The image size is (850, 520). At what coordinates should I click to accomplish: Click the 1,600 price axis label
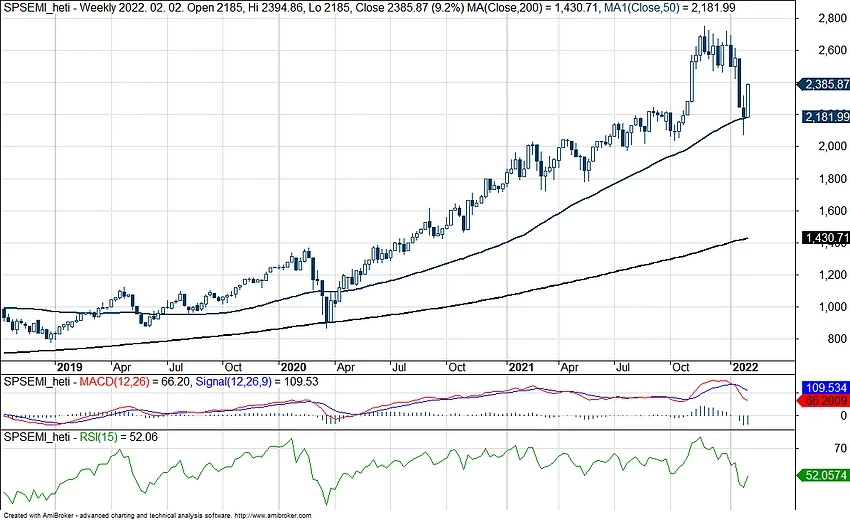(832, 211)
